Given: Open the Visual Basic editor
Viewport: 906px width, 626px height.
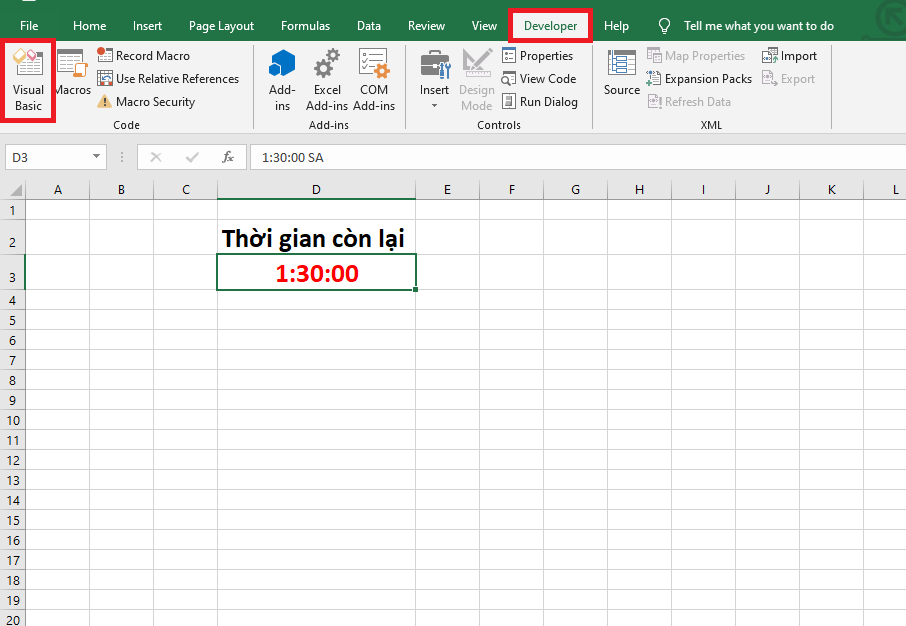Looking at the screenshot, I should point(28,80).
